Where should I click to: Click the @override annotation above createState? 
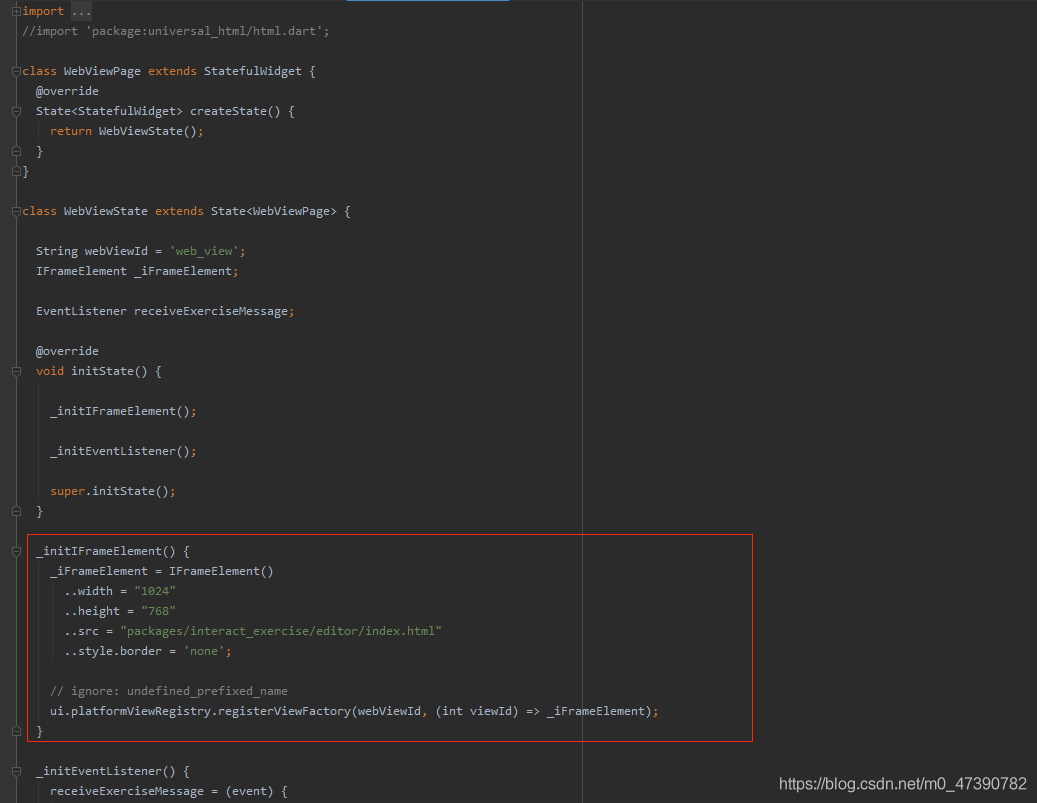(67, 91)
